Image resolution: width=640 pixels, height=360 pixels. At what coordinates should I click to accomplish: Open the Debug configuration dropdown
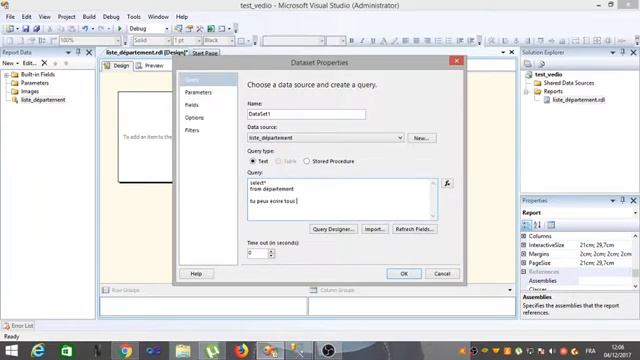[167, 29]
